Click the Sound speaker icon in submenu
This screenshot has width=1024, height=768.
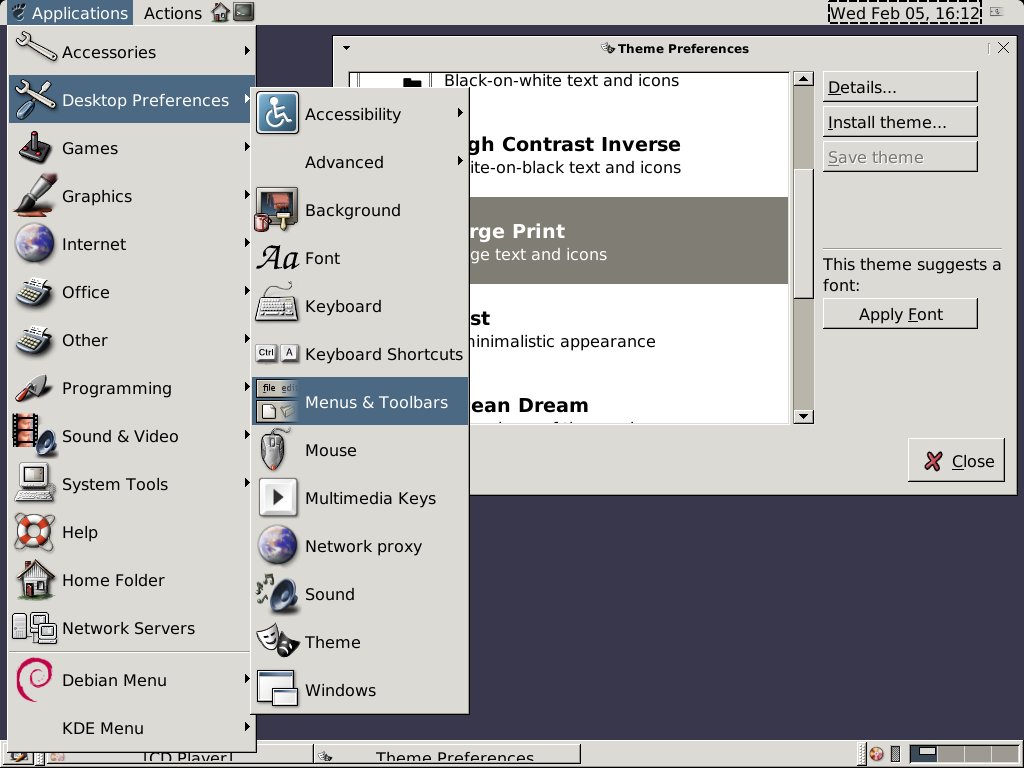click(x=277, y=594)
